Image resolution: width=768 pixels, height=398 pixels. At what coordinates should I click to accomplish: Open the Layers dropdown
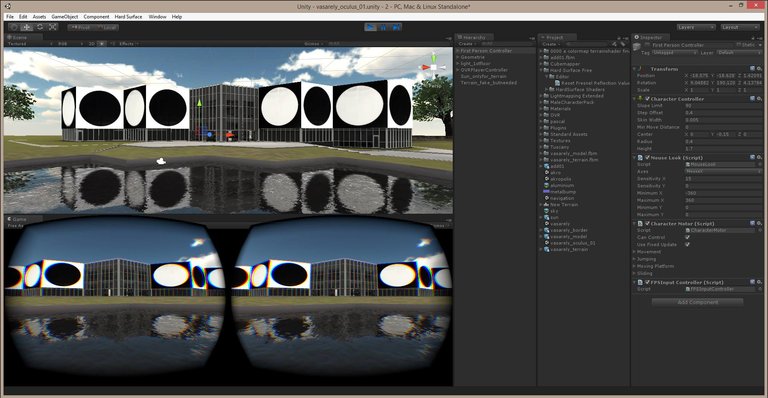coord(696,27)
